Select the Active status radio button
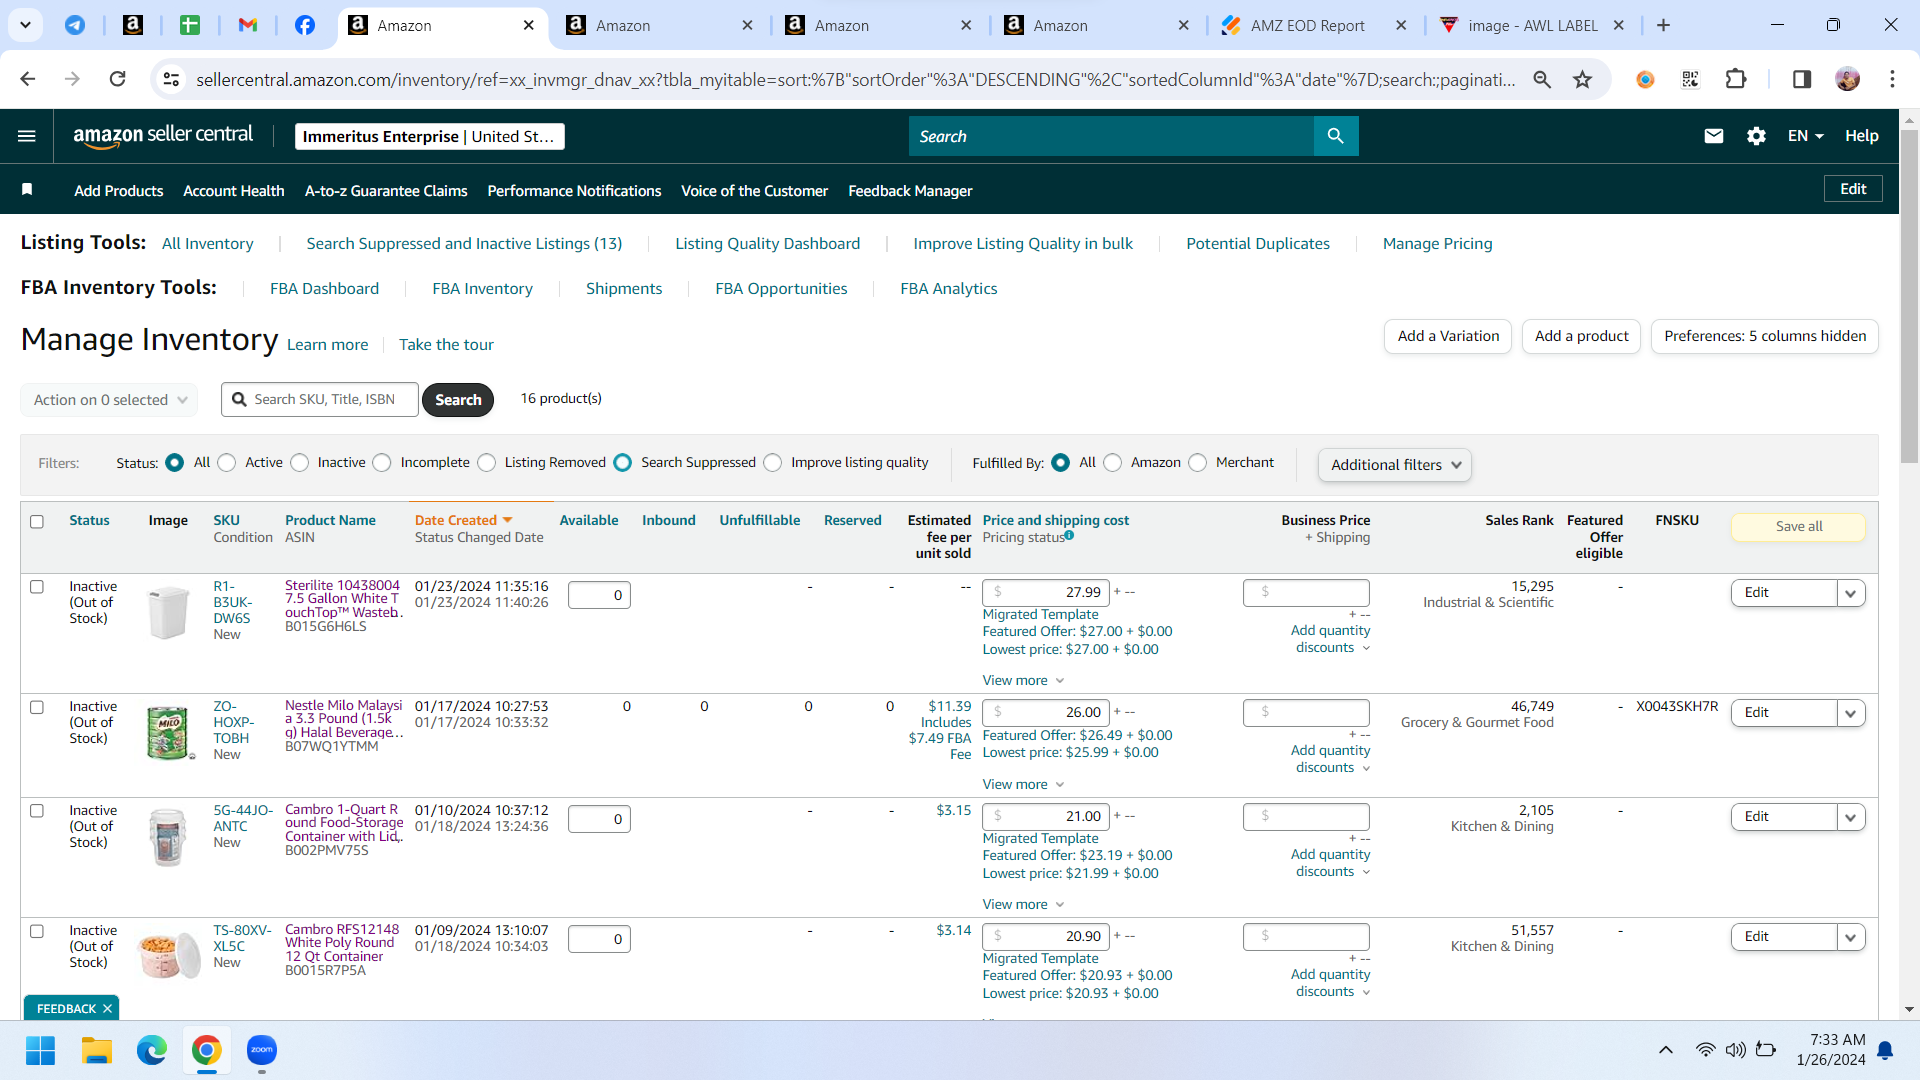Image resolution: width=1920 pixels, height=1080 pixels. [x=227, y=463]
